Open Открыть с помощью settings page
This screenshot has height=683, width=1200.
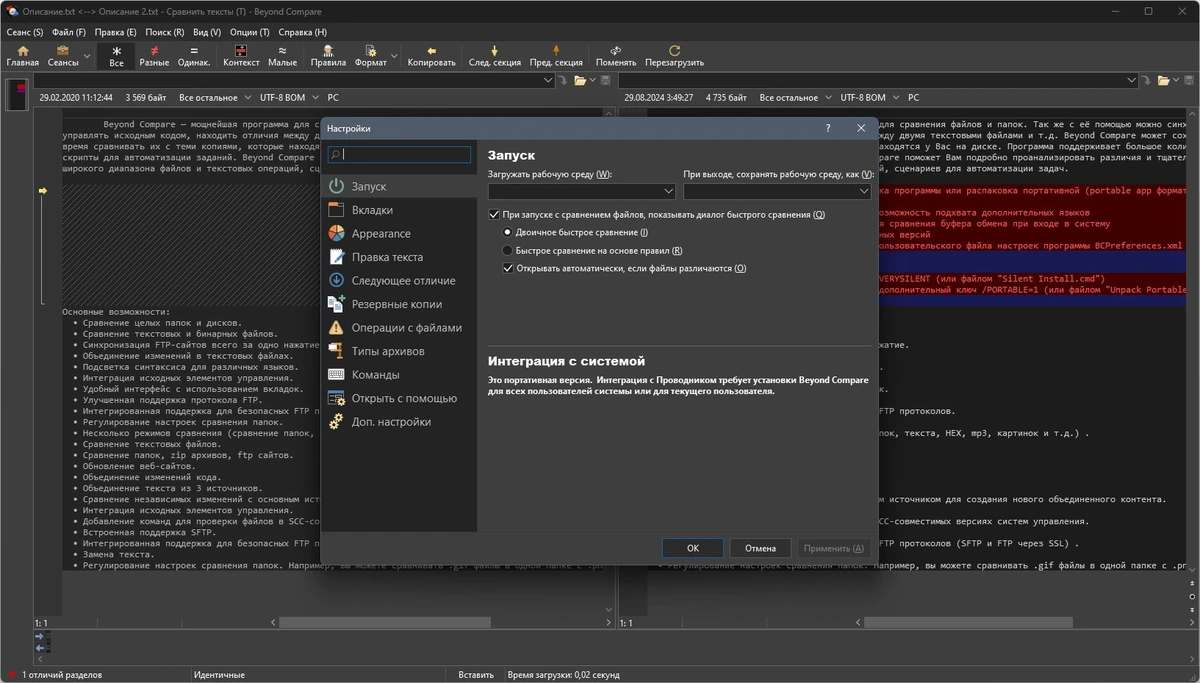[400, 398]
